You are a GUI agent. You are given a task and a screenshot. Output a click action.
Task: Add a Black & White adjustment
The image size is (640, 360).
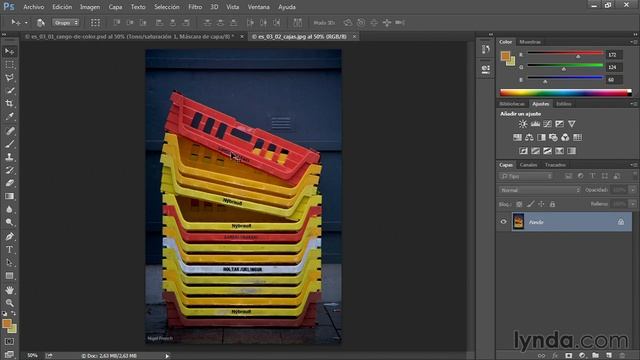point(541,138)
